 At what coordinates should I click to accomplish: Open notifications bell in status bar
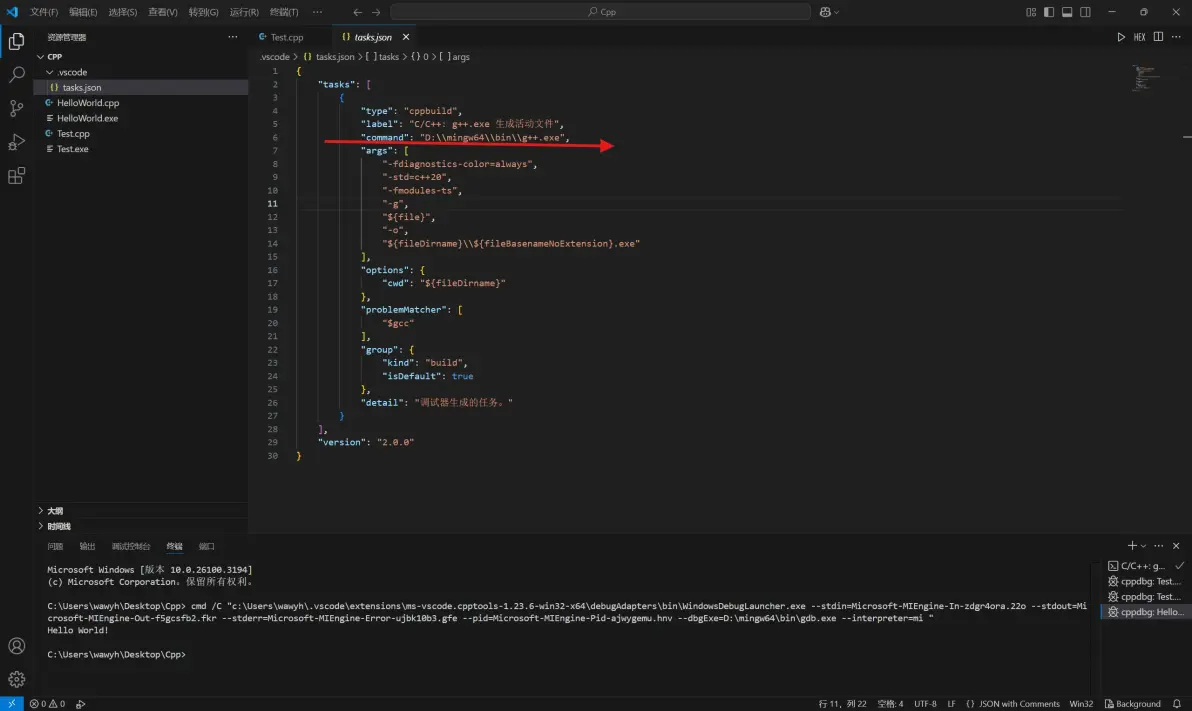[x=1177, y=703]
